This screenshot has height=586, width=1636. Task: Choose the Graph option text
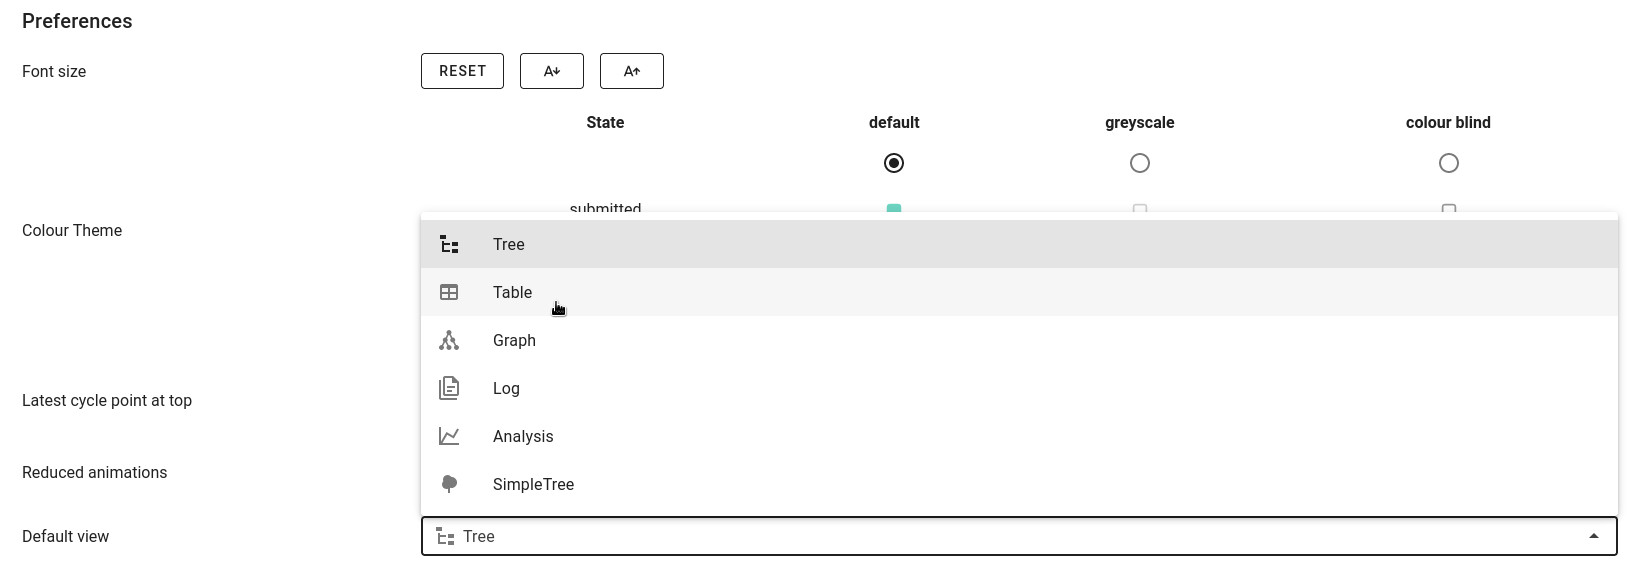(x=514, y=340)
